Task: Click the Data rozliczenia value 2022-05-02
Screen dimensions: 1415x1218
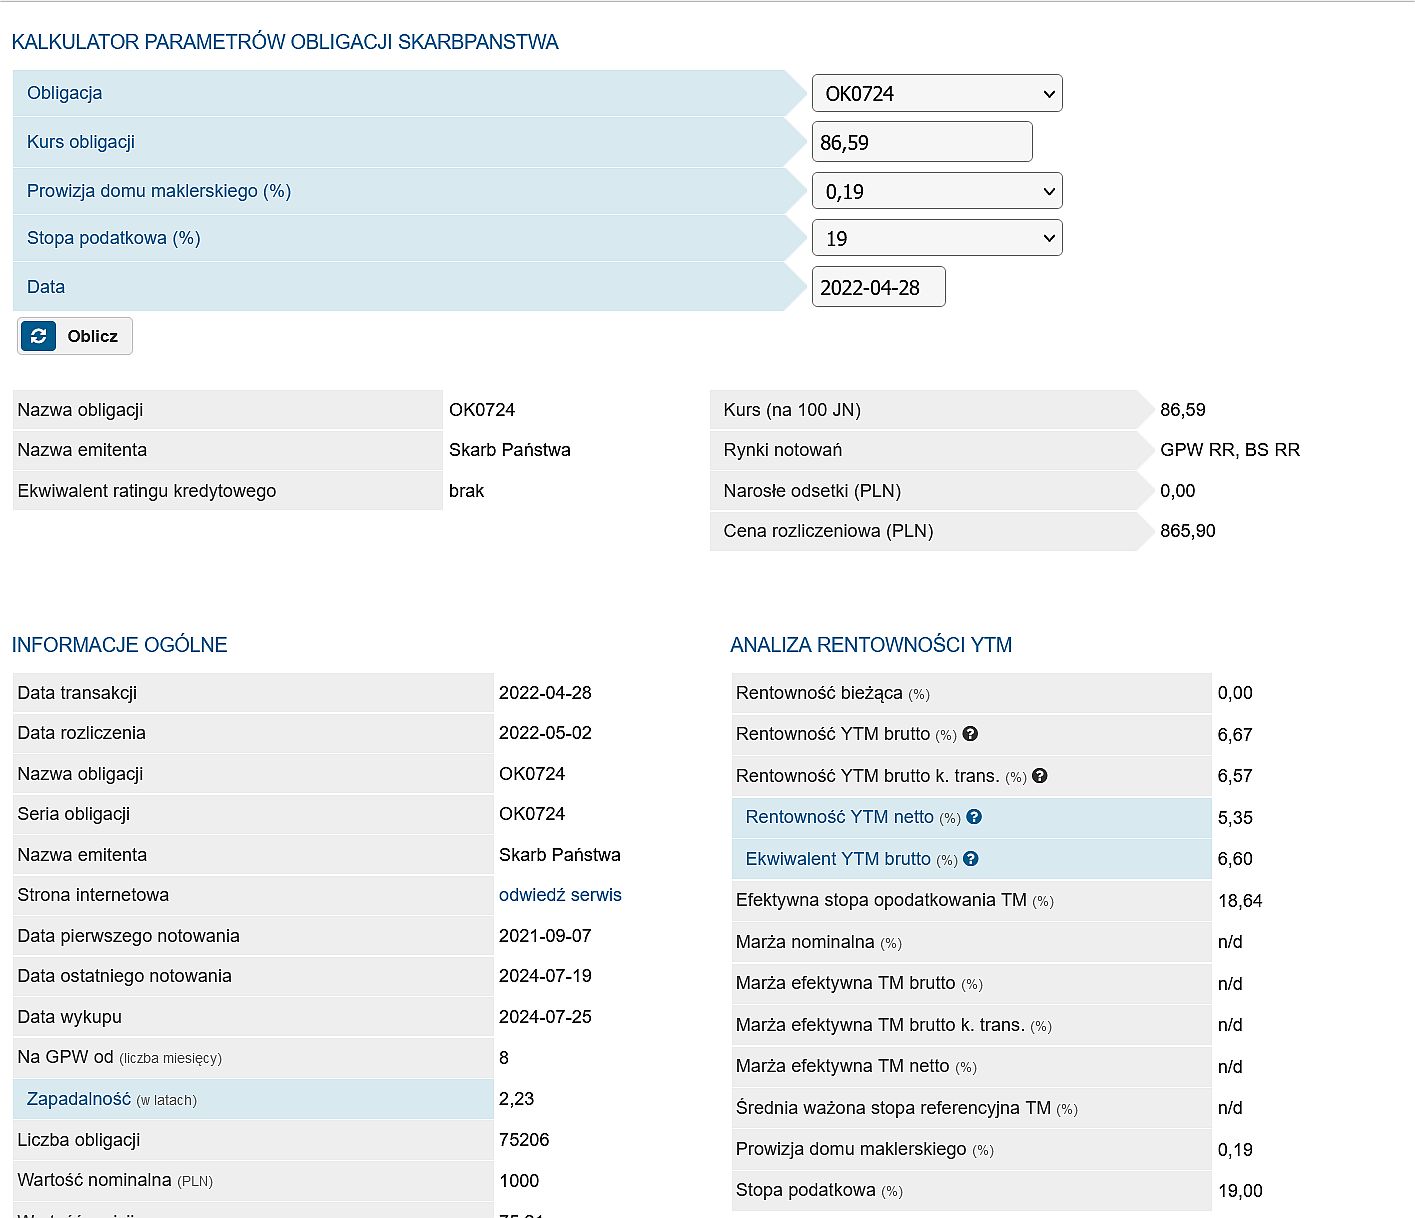Action: coord(545,733)
